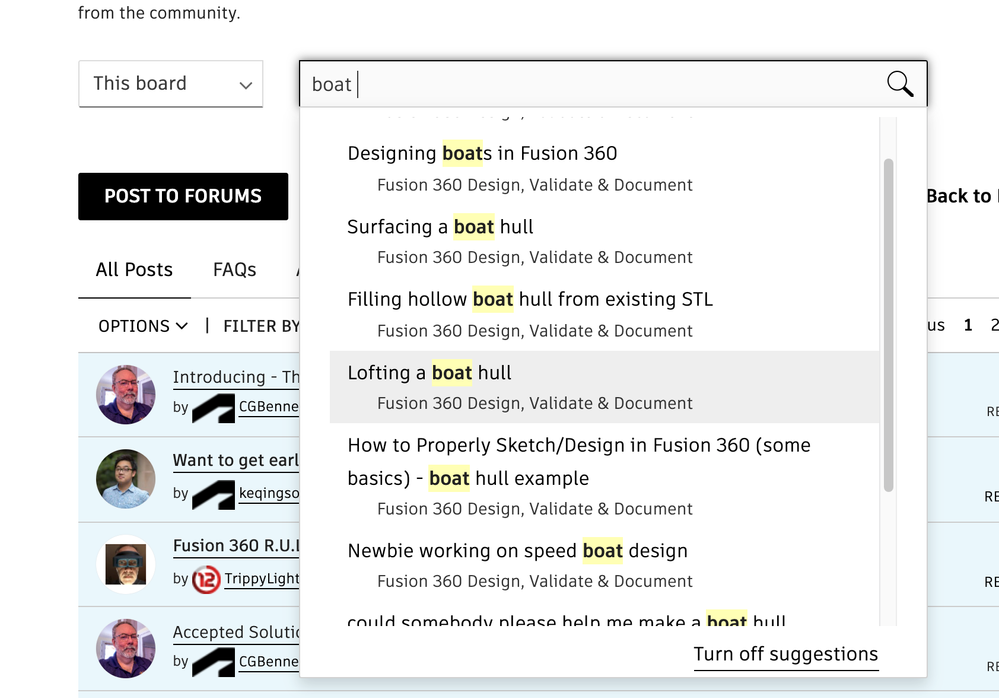Image resolution: width=999 pixels, height=698 pixels.
Task: Open the 'This board' scope dropdown
Action: pos(171,84)
